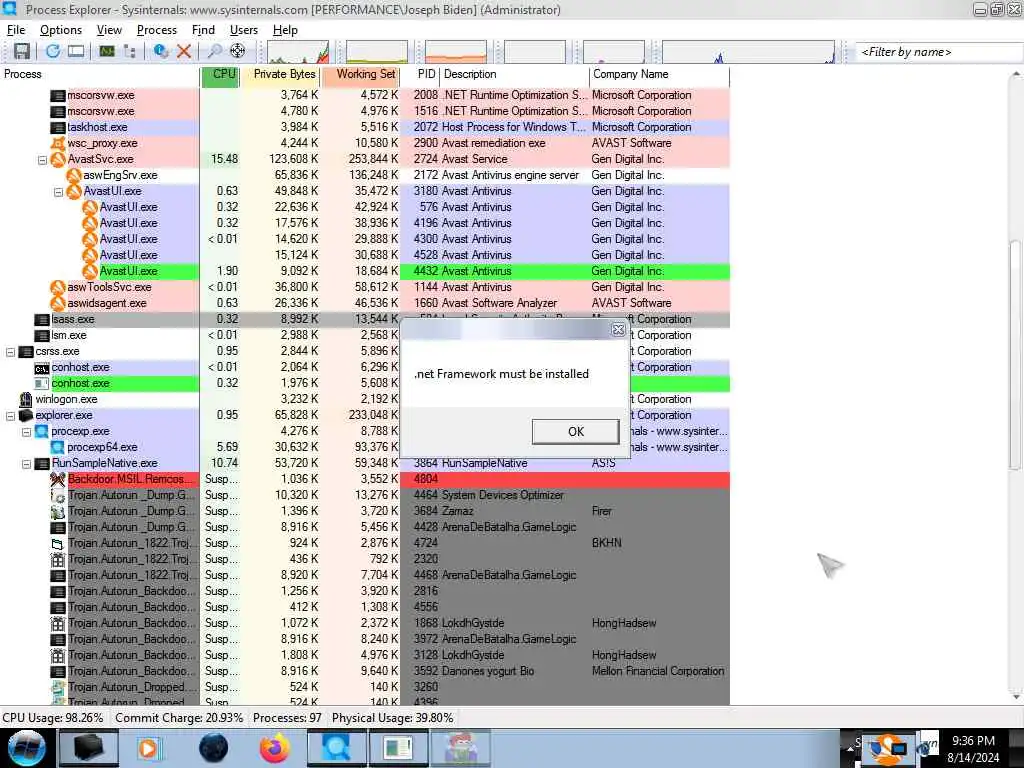Click the Danones yogurt Bio description
Image resolution: width=1024 pixels, height=768 pixels.
point(488,671)
